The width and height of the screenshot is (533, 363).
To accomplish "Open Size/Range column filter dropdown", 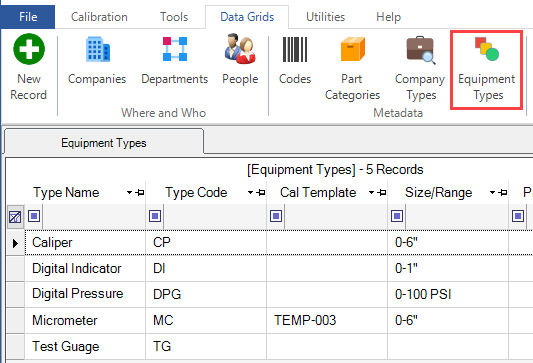I will [x=492, y=193].
